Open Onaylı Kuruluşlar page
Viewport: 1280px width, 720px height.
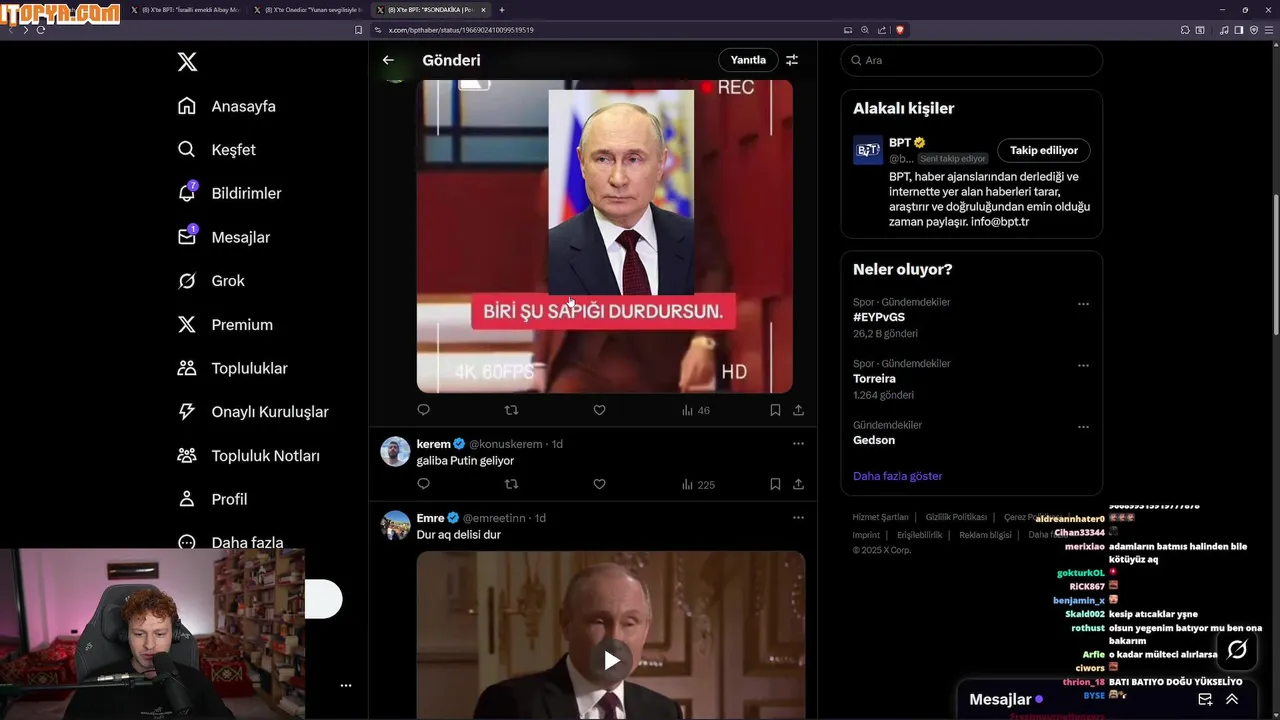(x=253, y=412)
